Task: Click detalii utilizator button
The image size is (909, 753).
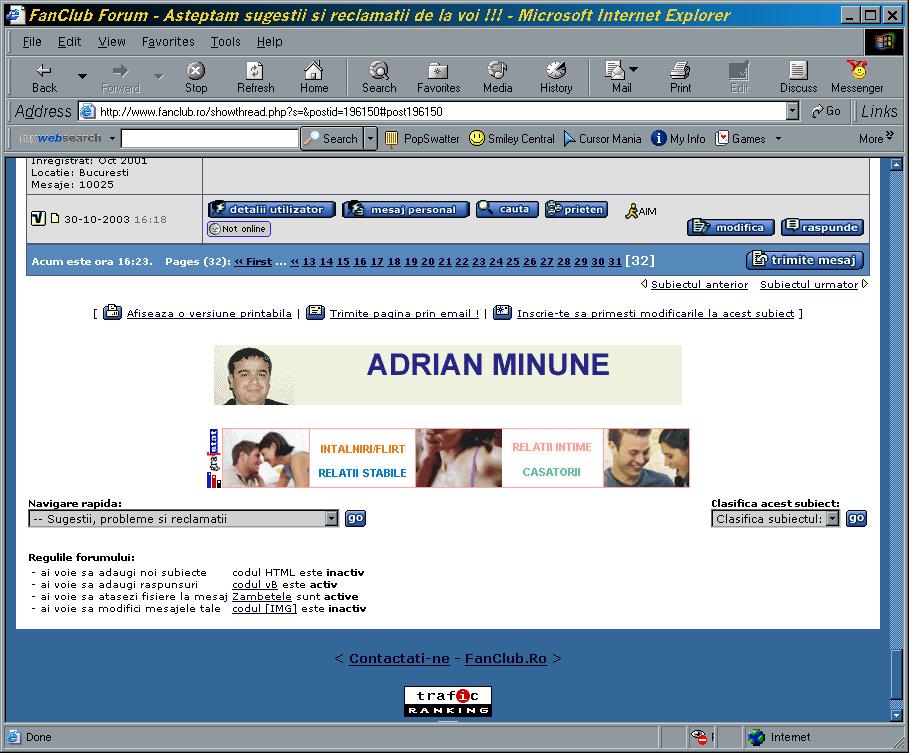Action: pos(272,209)
